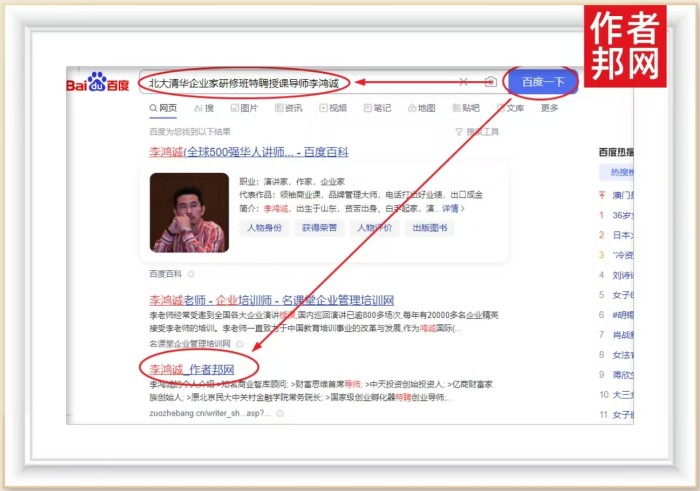The height and width of the screenshot is (491, 700).
Task: Open the 地图 map tab
Action: [420, 108]
